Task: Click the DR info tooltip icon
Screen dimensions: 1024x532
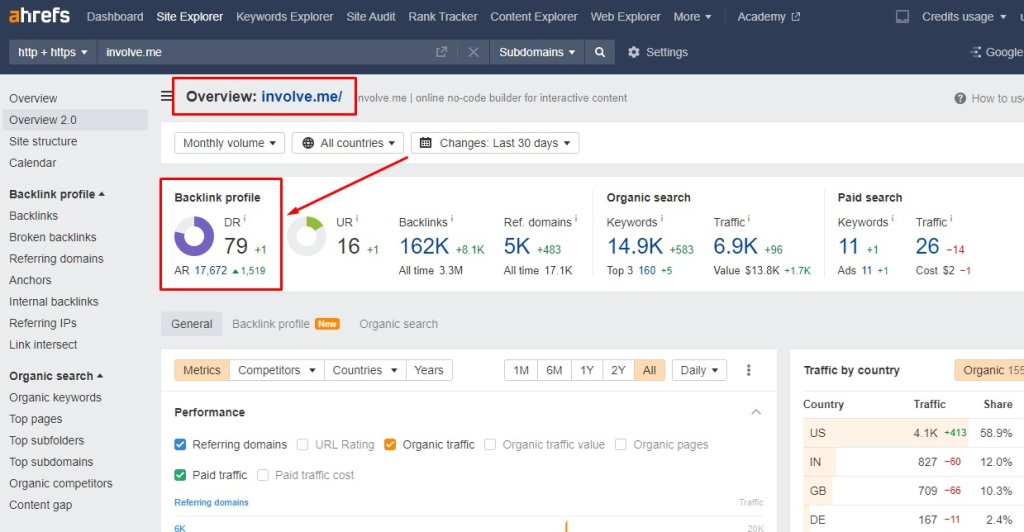Action: tap(245, 218)
